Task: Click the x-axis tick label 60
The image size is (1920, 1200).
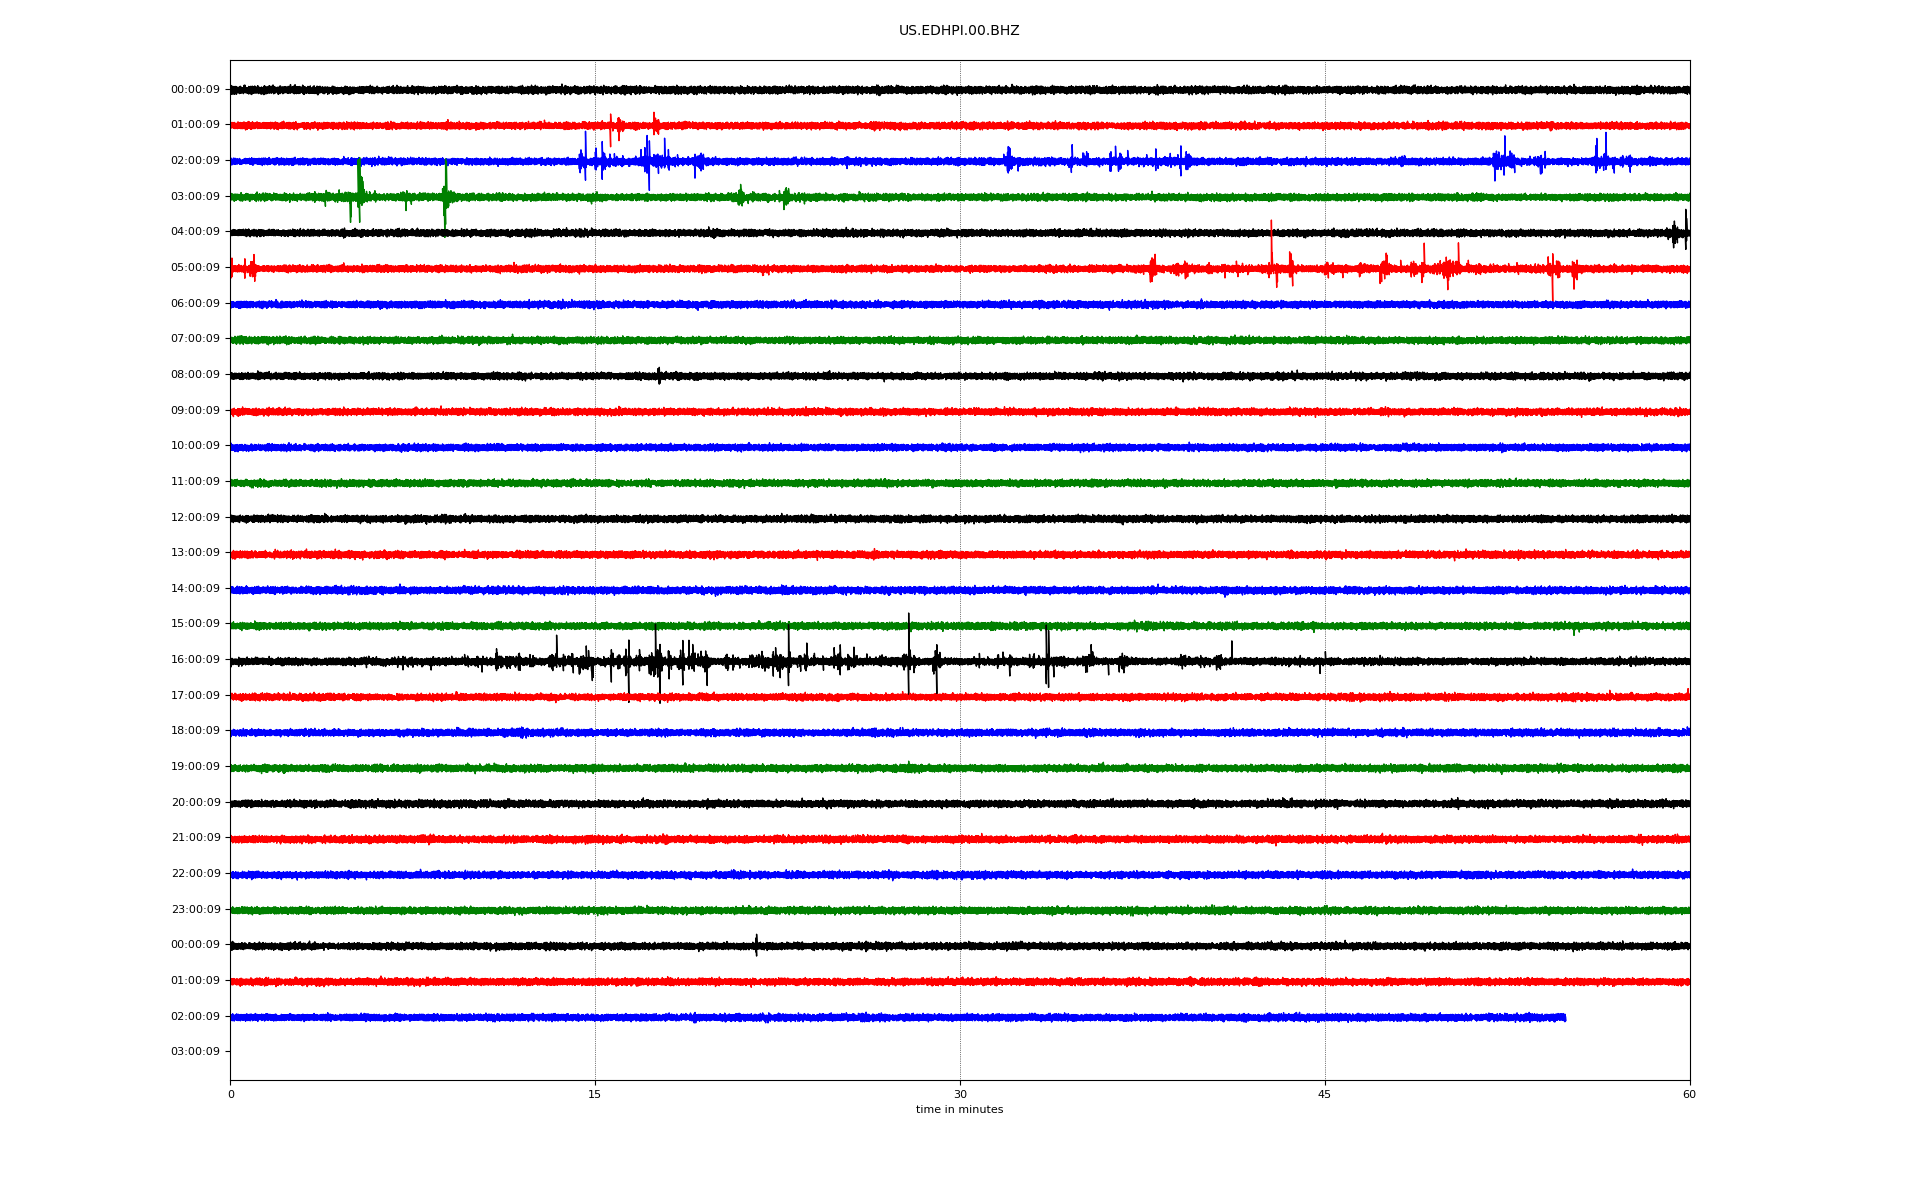Action: (1689, 1094)
